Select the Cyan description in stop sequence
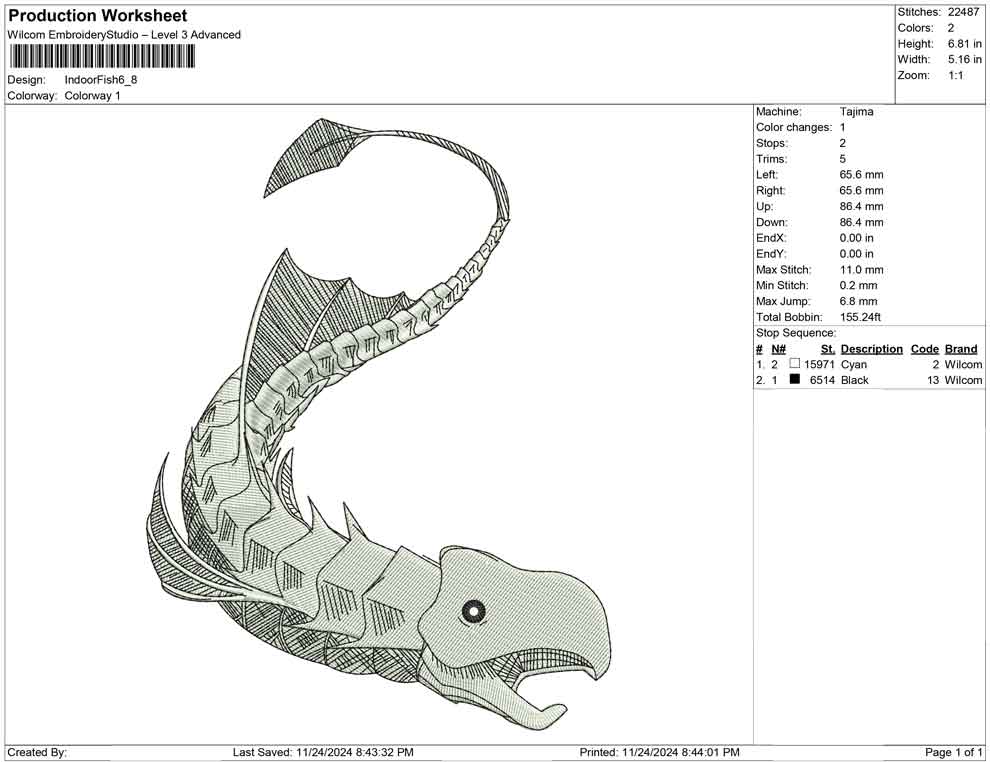The image size is (990, 762). 854,364
